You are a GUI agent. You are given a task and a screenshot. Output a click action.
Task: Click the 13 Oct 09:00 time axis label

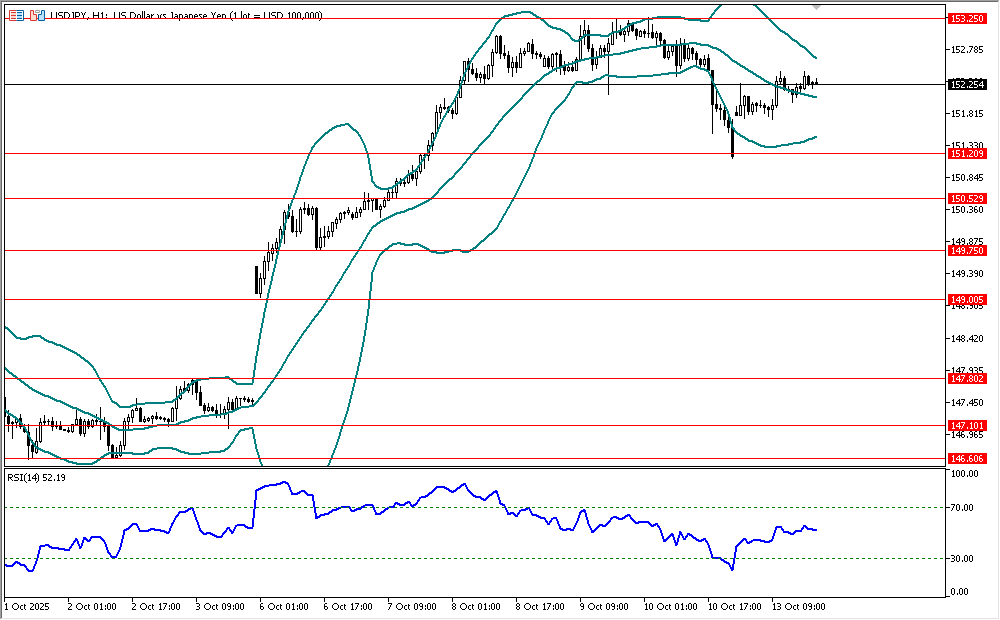(800, 606)
